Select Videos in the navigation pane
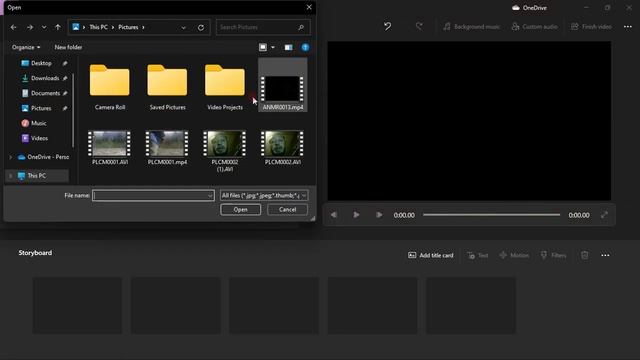 39,138
